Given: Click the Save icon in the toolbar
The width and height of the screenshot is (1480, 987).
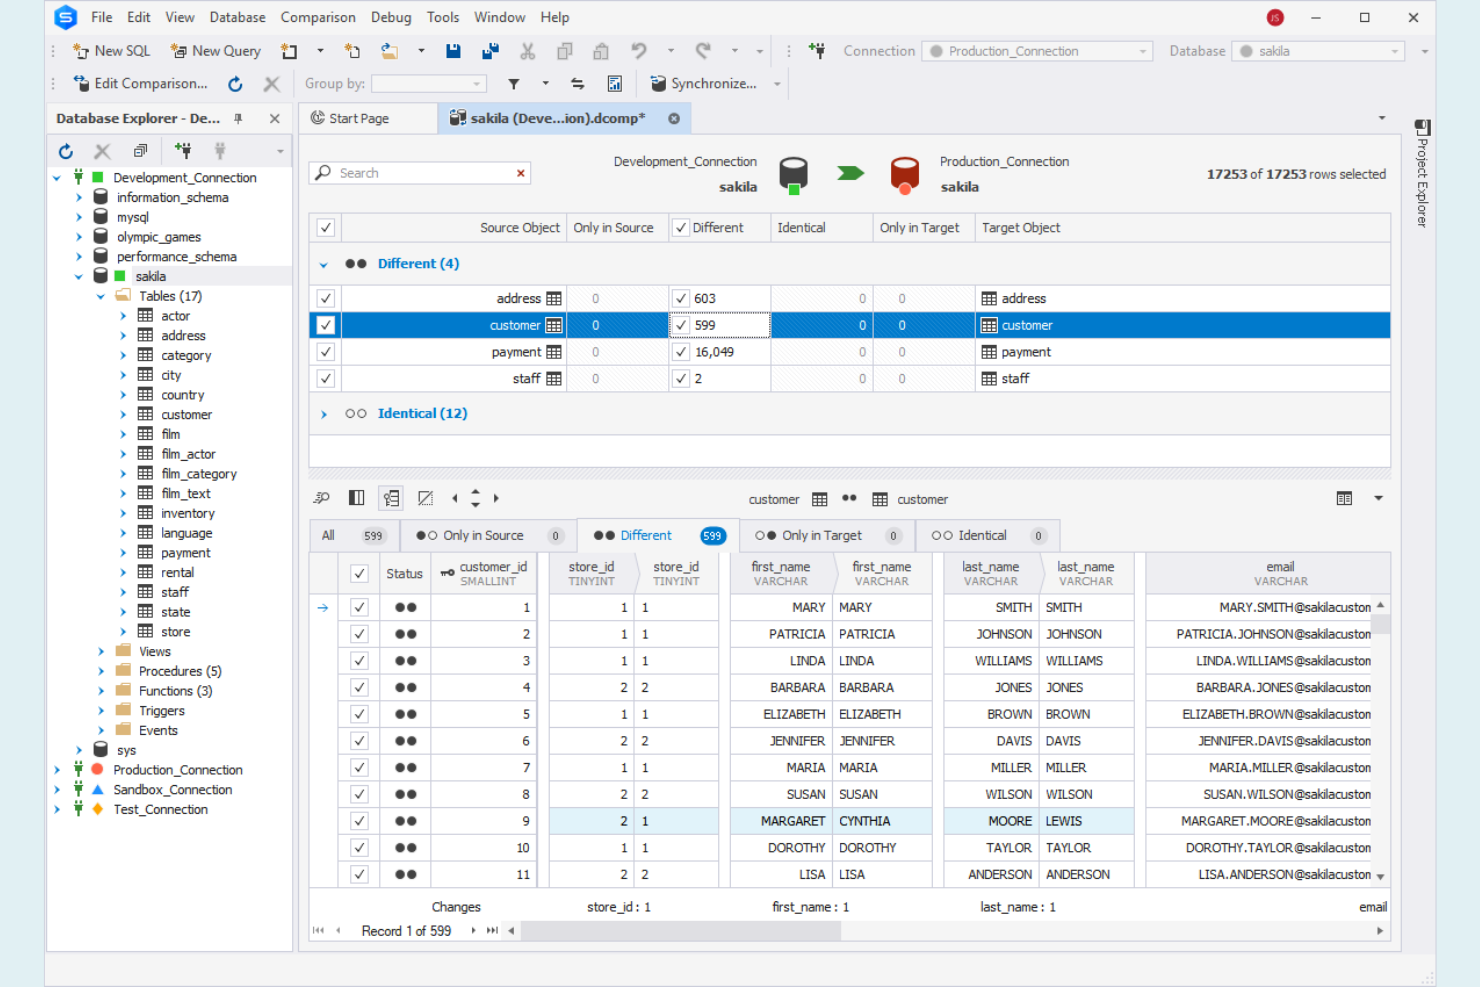Looking at the screenshot, I should click(x=453, y=50).
